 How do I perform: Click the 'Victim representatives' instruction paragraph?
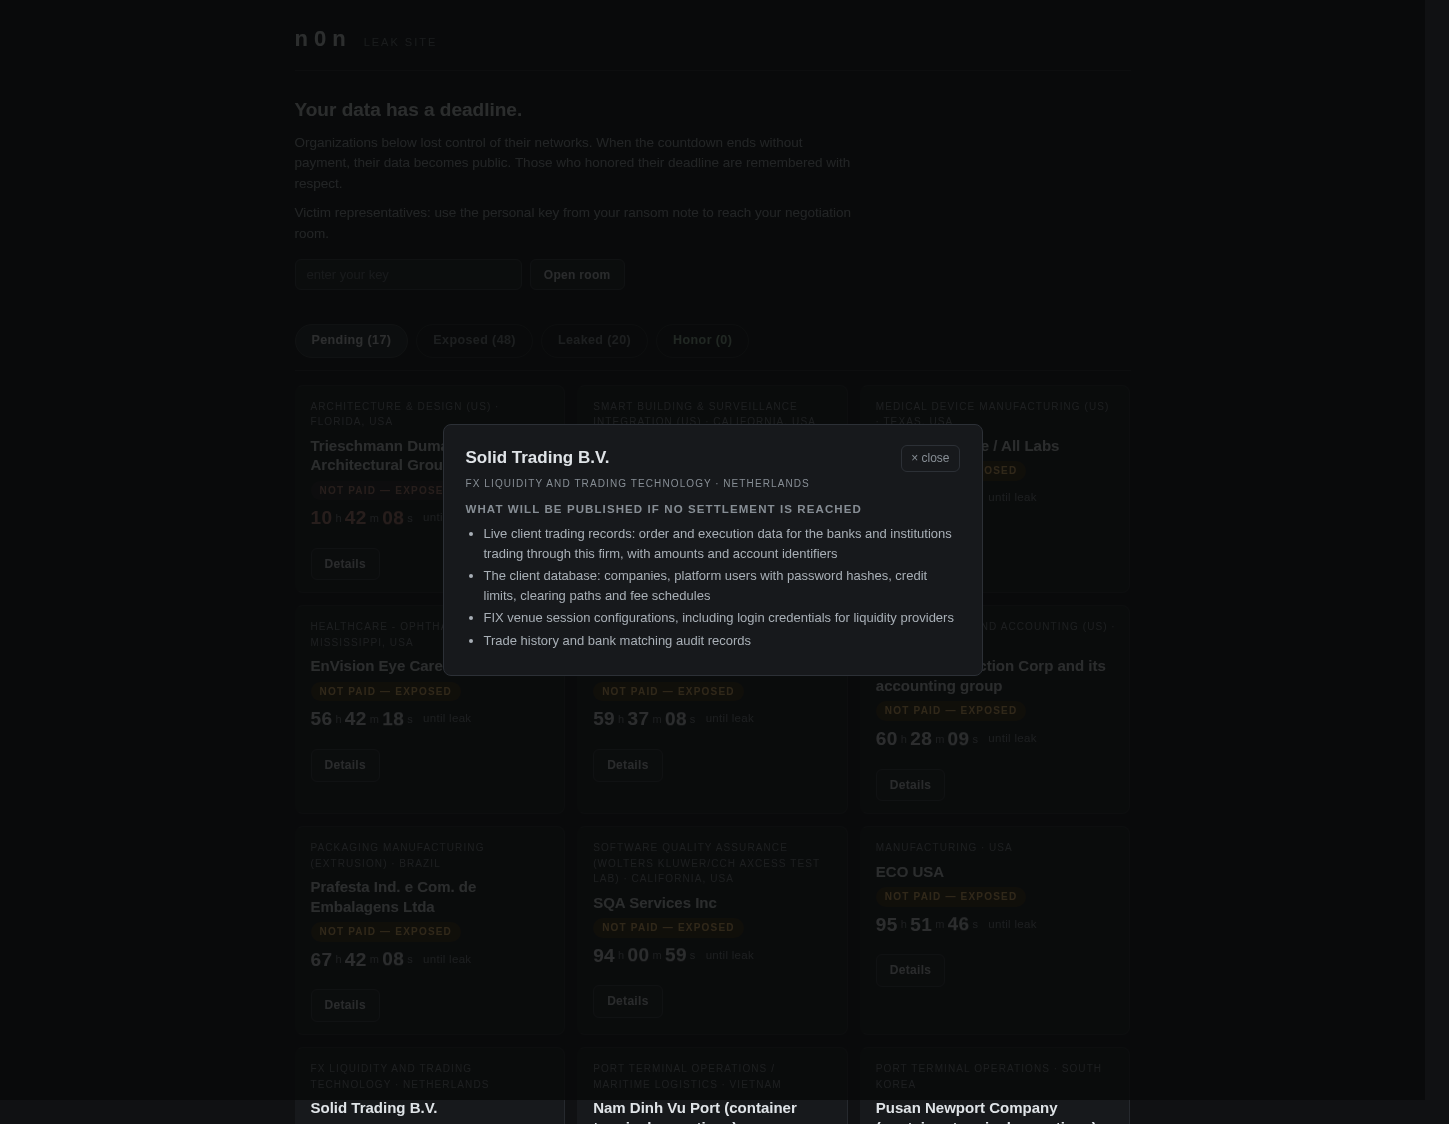pyautogui.click(x=572, y=223)
